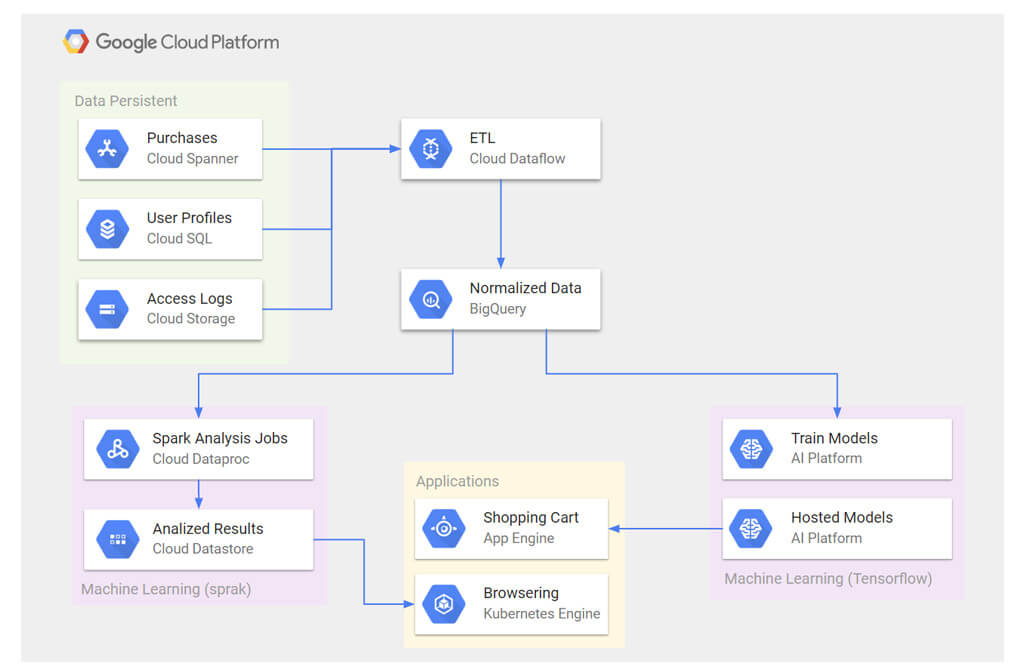Click the "AI Platform" subtitle under Hosted Models
Image resolution: width=1024 pixels, height=672 pixels.
pos(826,538)
